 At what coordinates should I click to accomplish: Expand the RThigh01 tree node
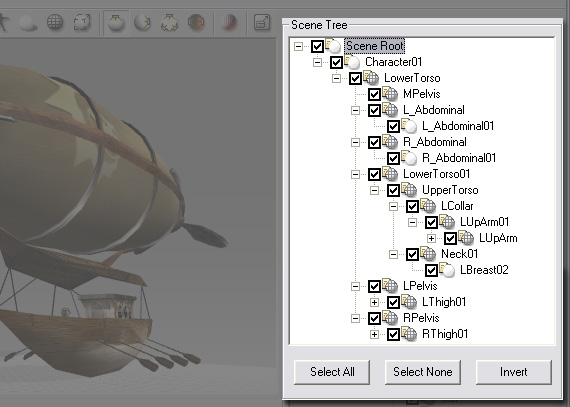point(374,334)
